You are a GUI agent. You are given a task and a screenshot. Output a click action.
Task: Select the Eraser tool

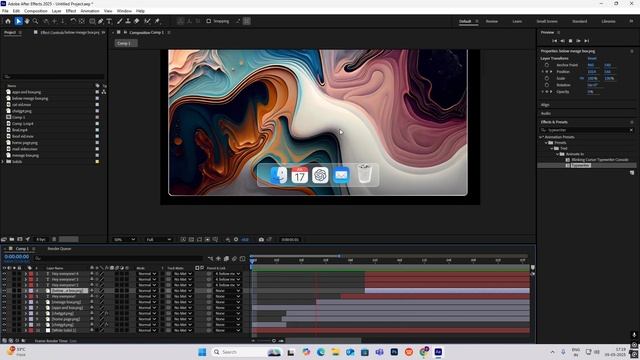(x=137, y=21)
